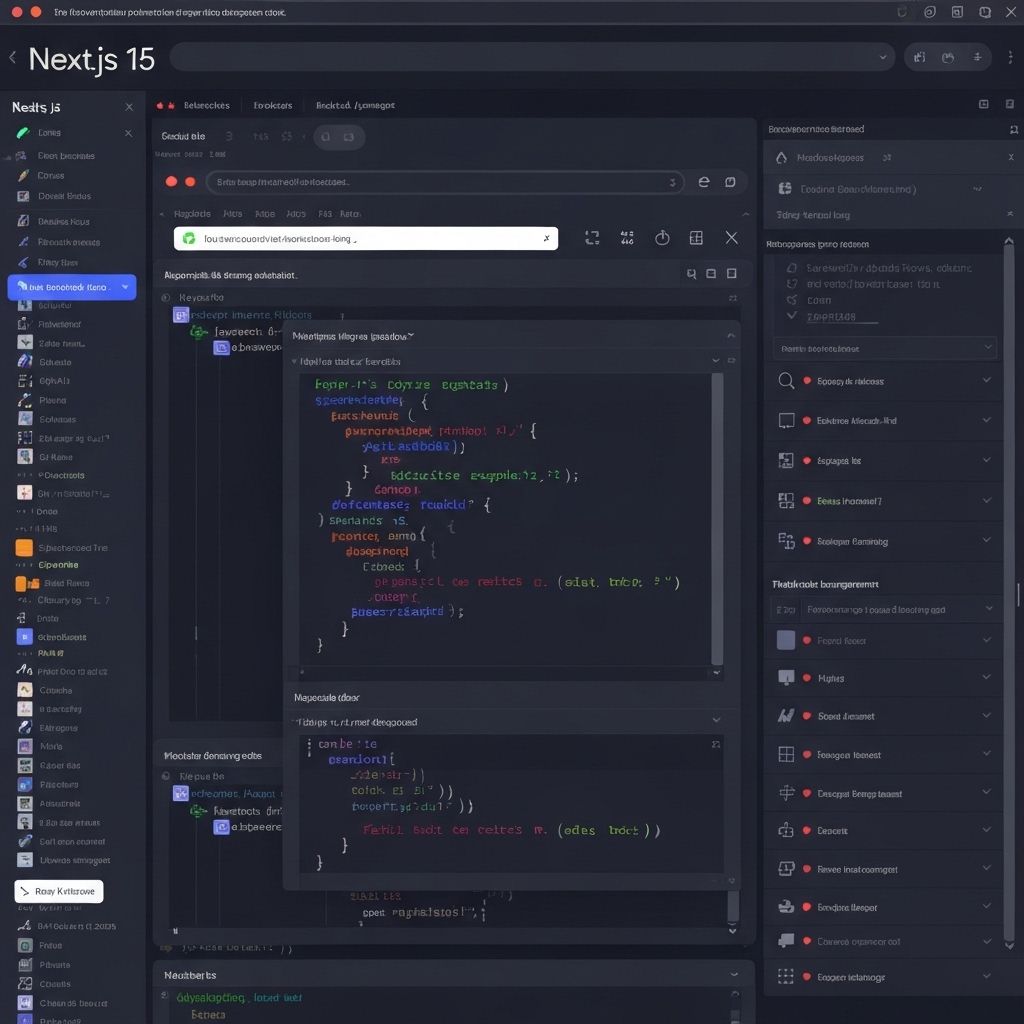Click the grid layout icon next to the power icon

coord(696,238)
